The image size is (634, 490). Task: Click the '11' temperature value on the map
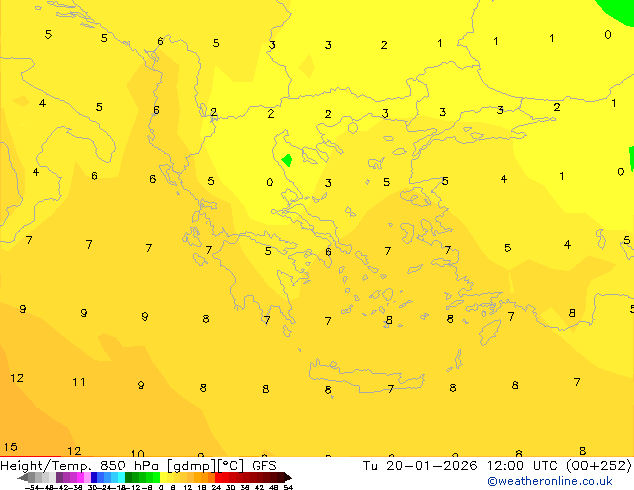point(79,382)
